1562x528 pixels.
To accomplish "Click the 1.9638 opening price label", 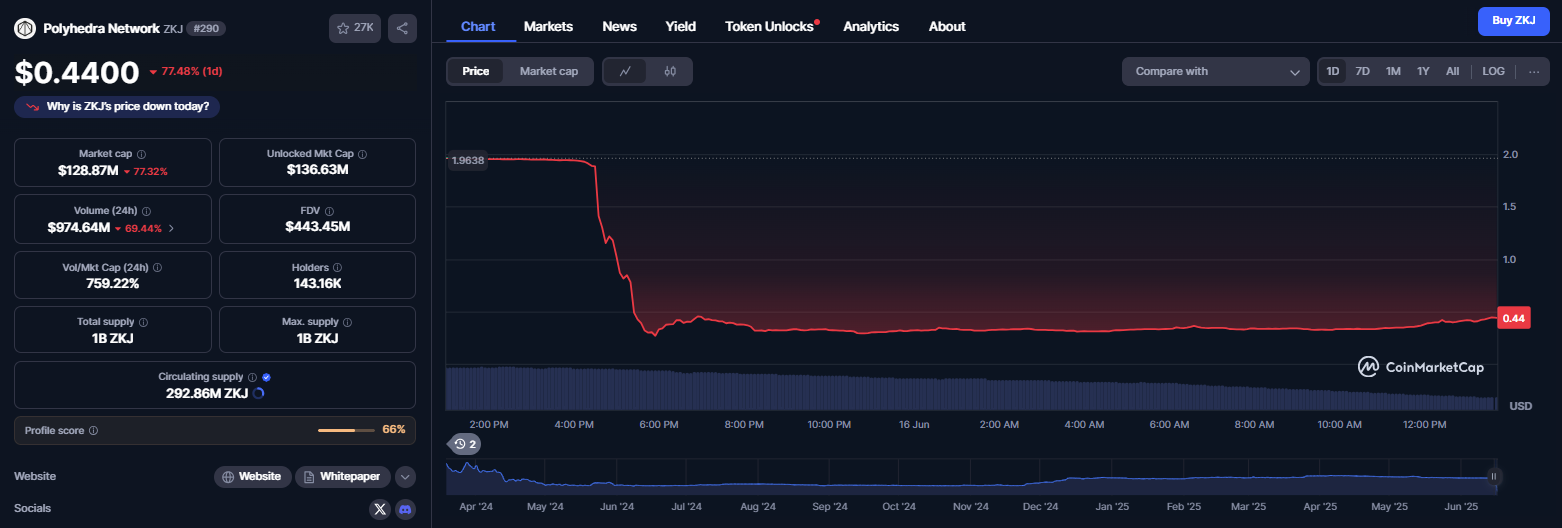I will click(467, 159).
